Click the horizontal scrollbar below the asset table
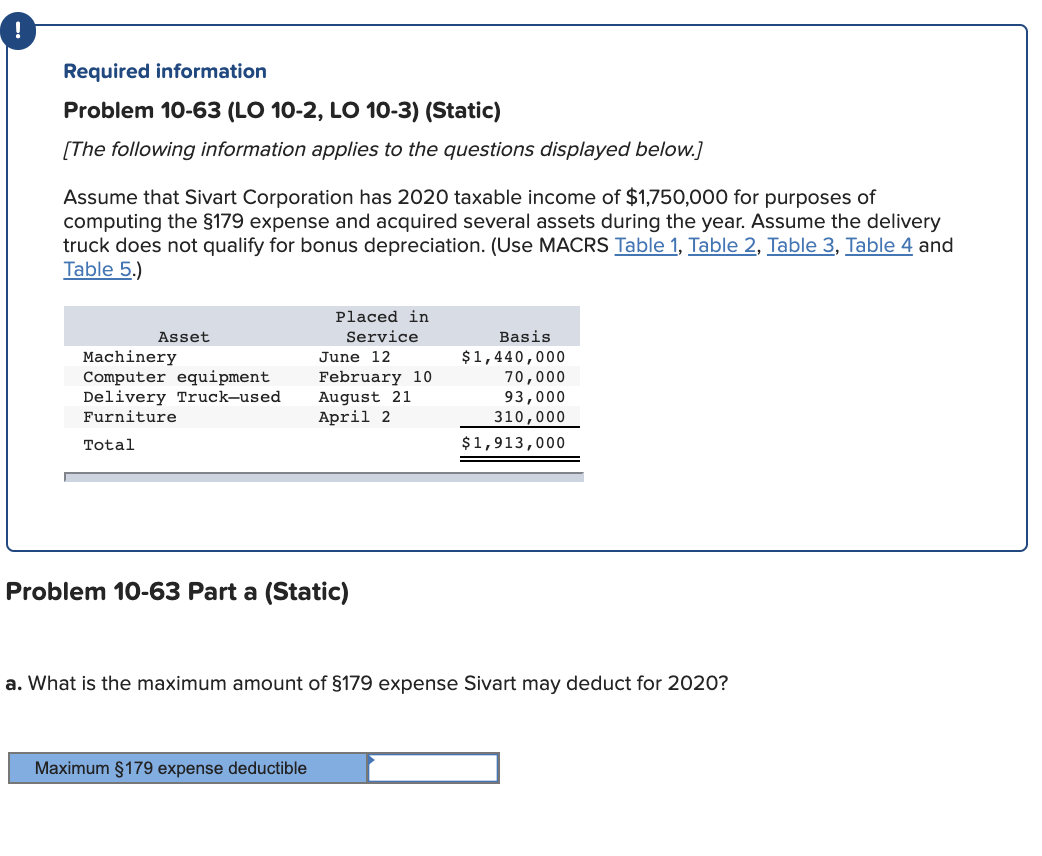 click(324, 477)
